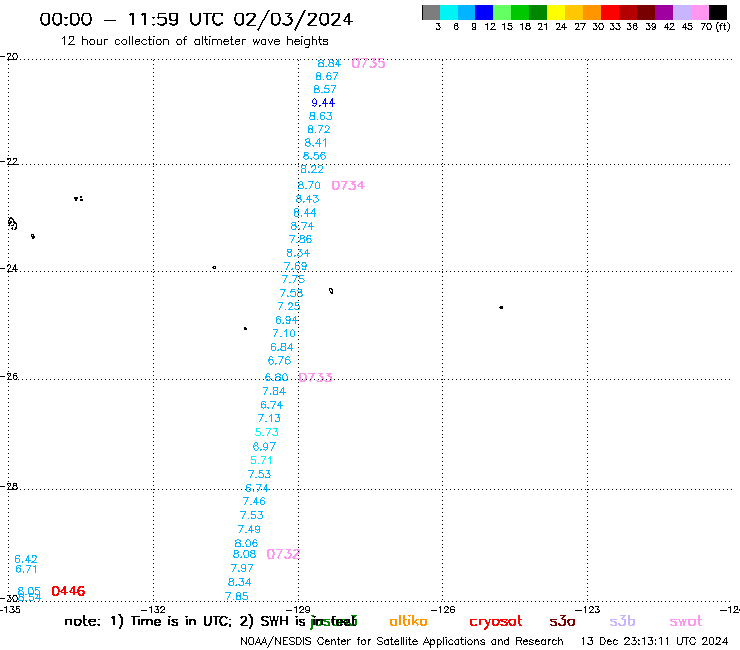Click the 8.67 wave height reading
The width and height of the screenshot is (740, 650).
(327, 76)
